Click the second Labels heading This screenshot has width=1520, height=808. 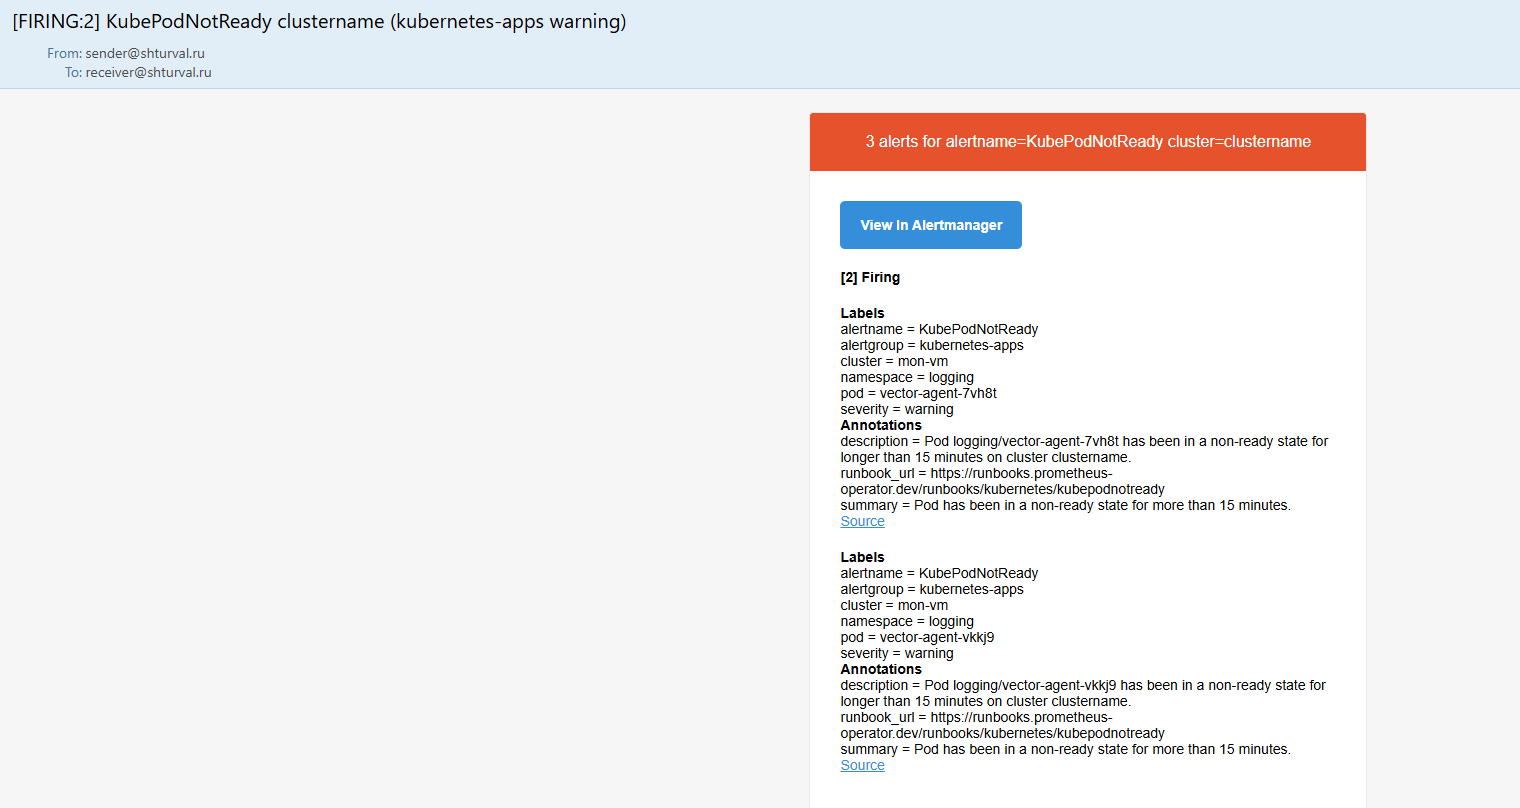click(862, 557)
